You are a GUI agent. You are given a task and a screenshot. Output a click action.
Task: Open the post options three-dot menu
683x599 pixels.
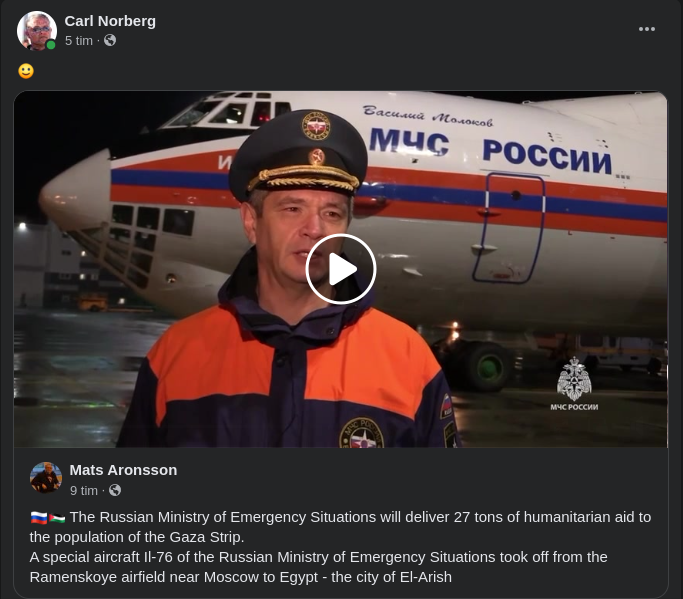click(647, 29)
